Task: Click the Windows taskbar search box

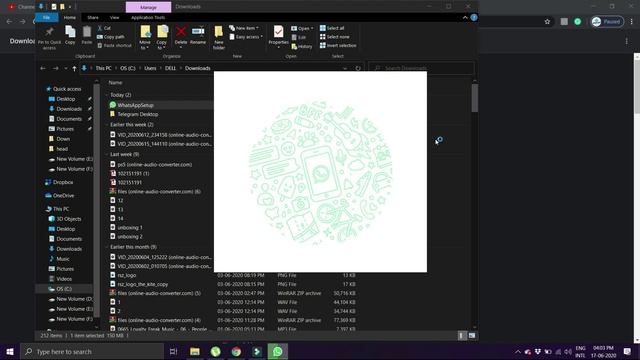Action: click(92, 351)
